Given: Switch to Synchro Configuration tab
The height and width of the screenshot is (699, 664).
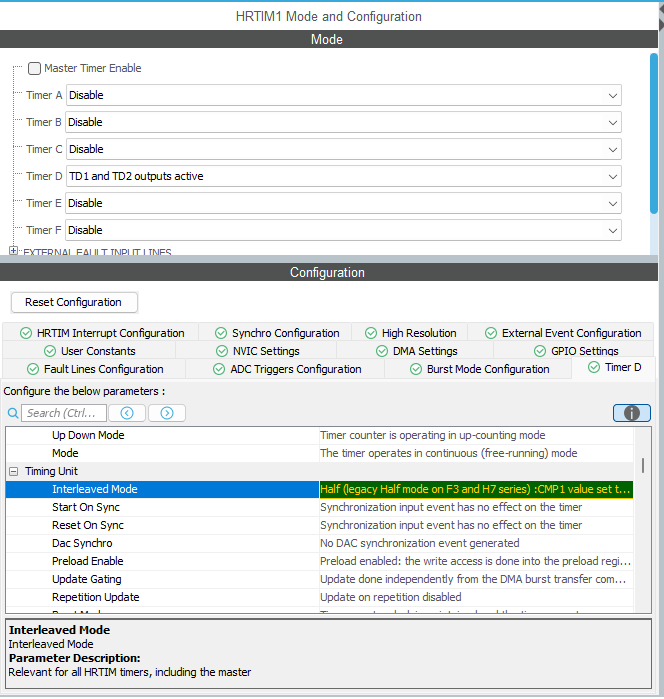Looking at the screenshot, I should click(x=277, y=333).
